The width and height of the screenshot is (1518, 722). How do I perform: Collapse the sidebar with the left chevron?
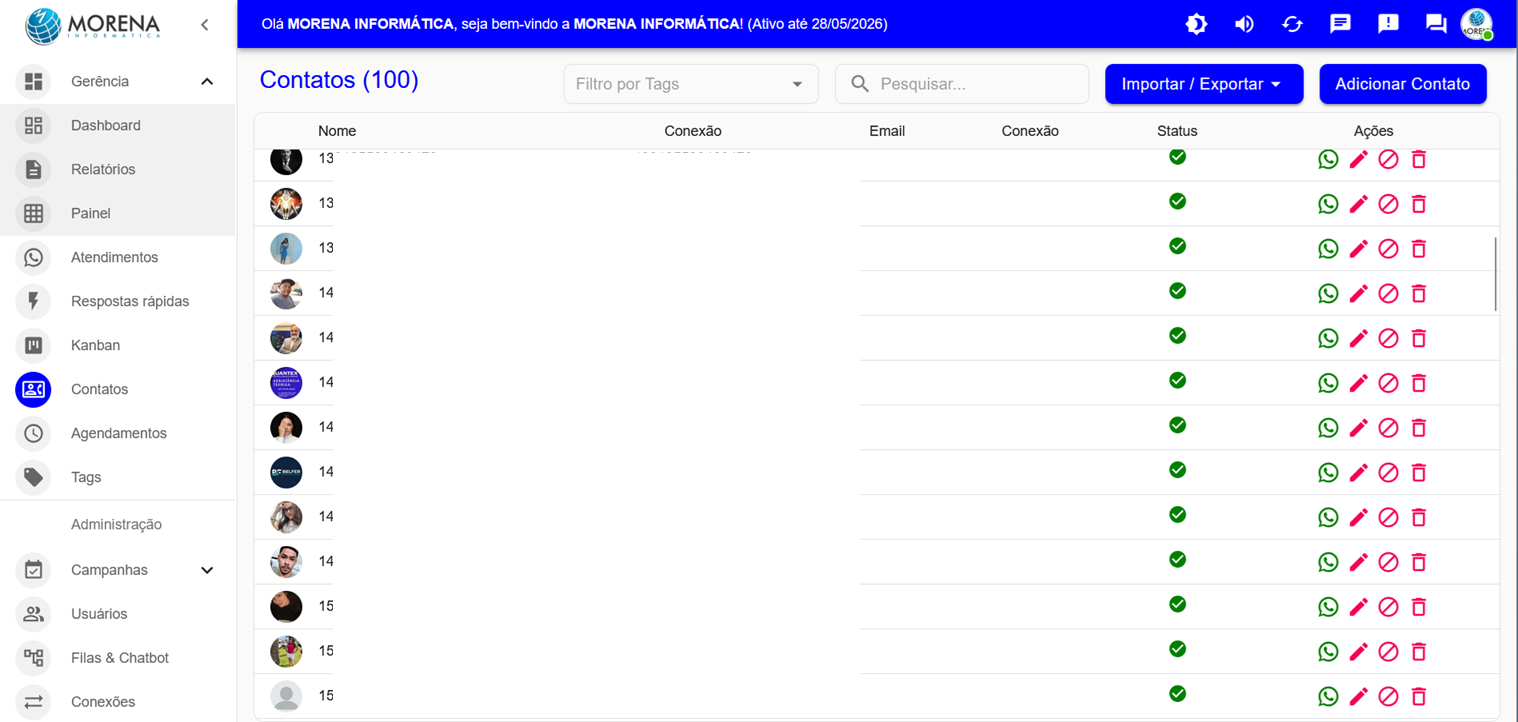205,24
